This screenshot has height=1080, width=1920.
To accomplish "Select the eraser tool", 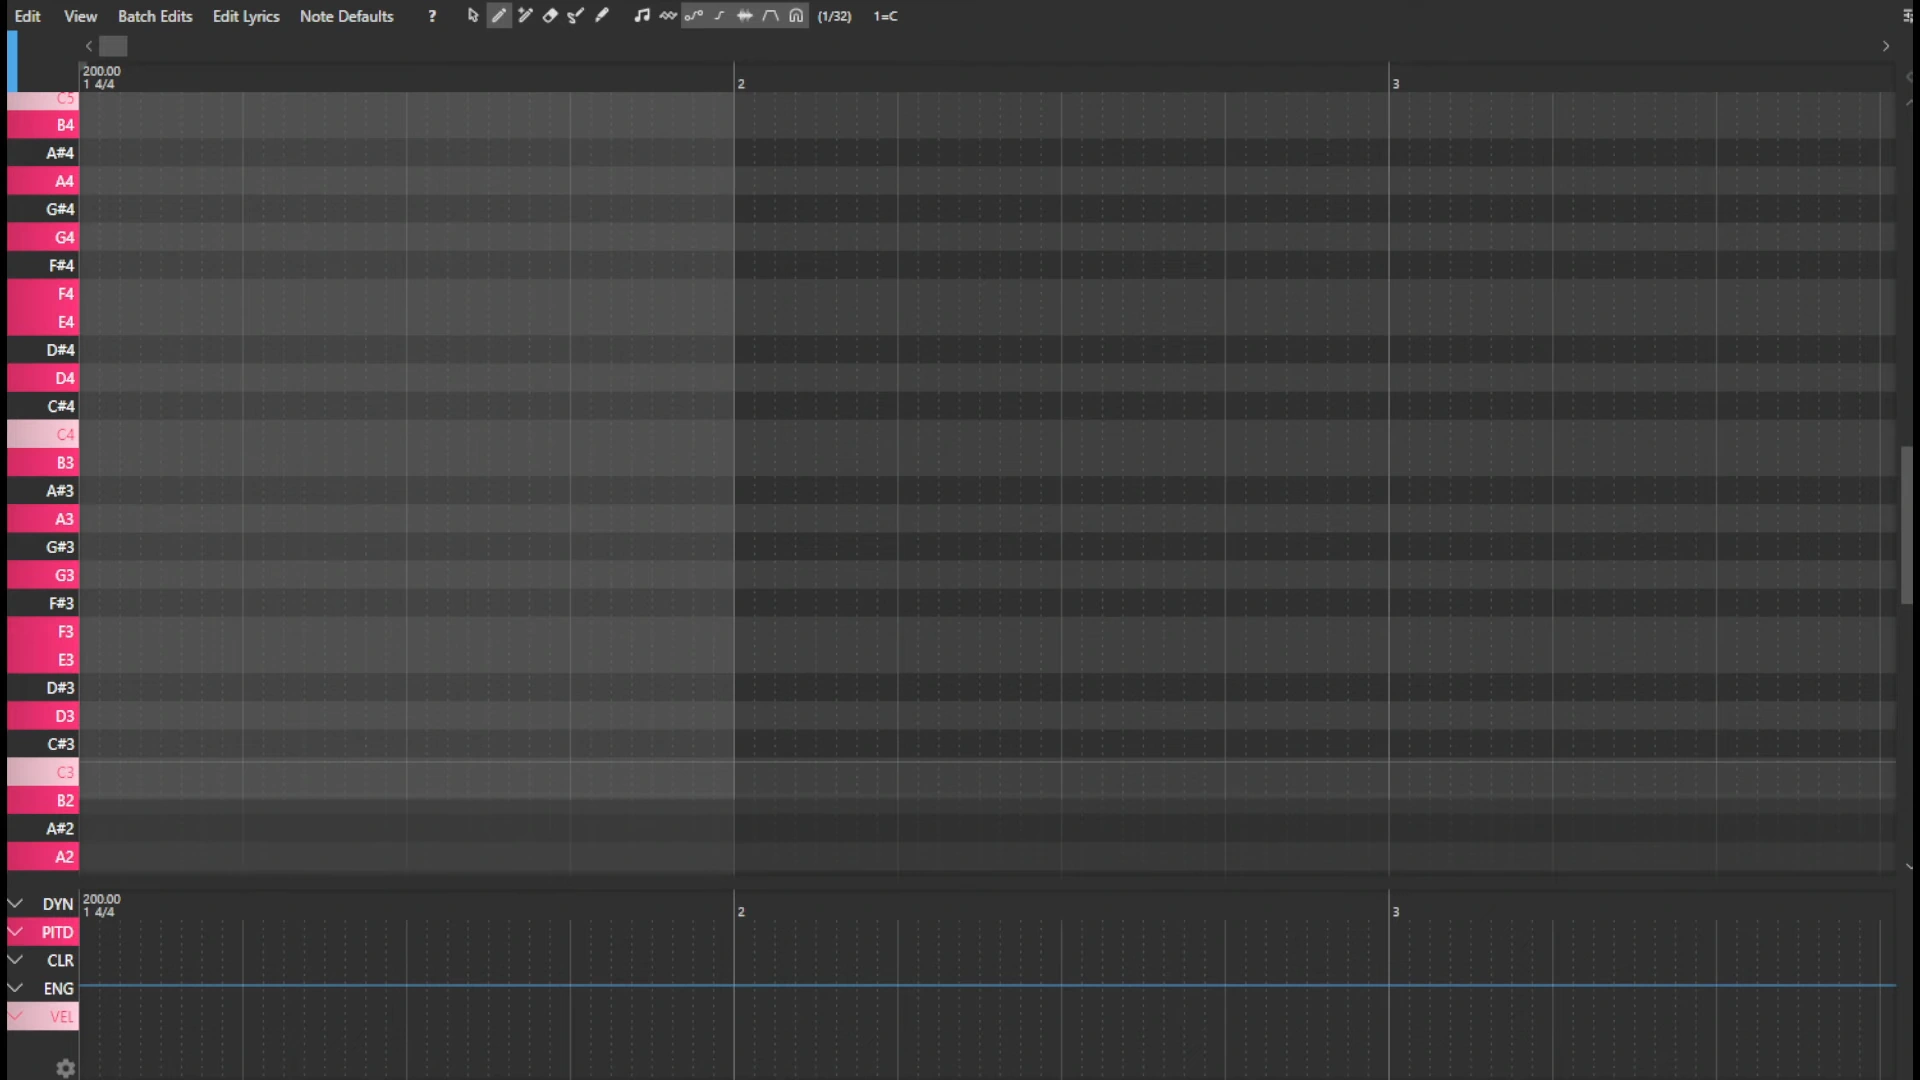I will pos(550,16).
